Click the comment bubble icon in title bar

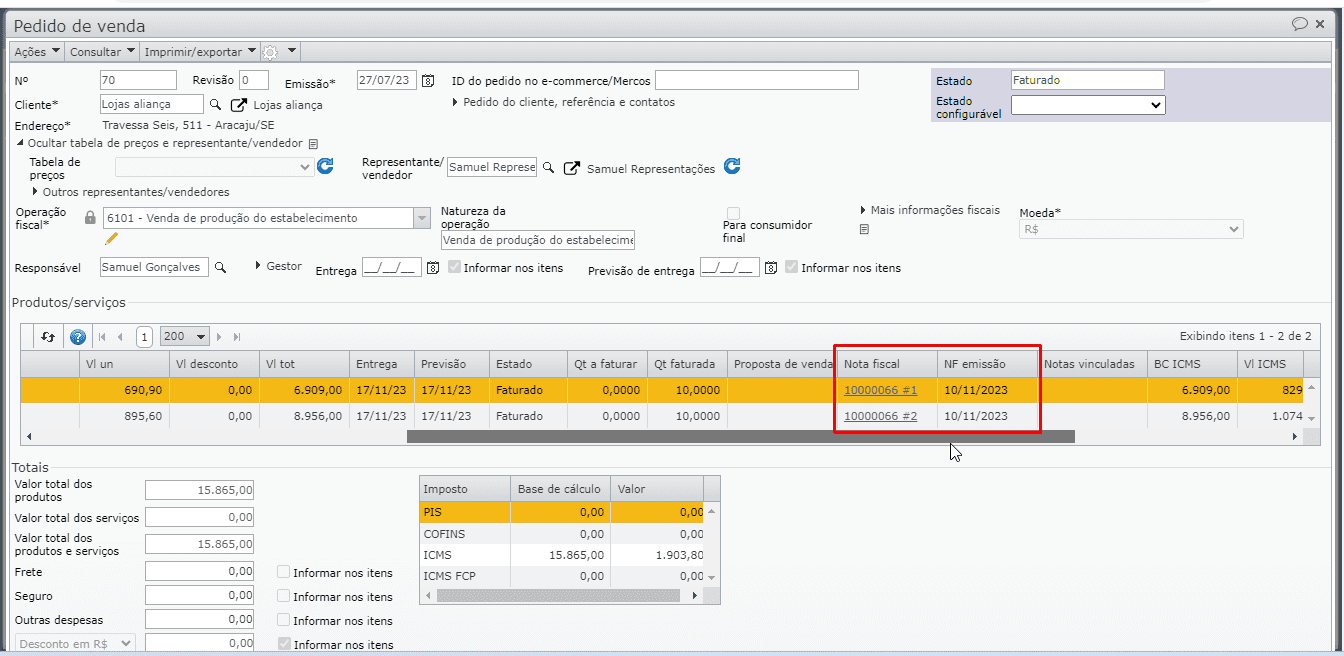tap(1300, 25)
